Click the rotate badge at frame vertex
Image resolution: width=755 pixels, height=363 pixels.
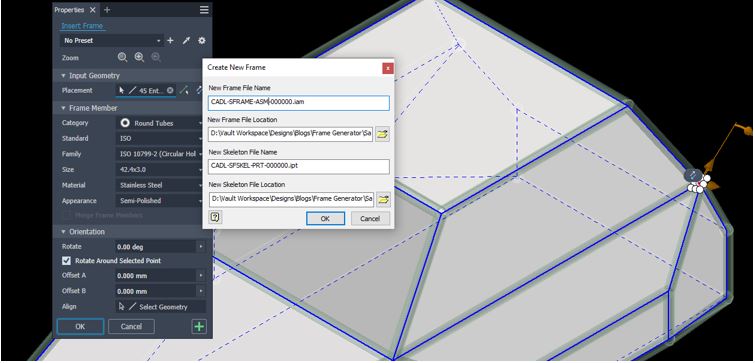(693, 175)
